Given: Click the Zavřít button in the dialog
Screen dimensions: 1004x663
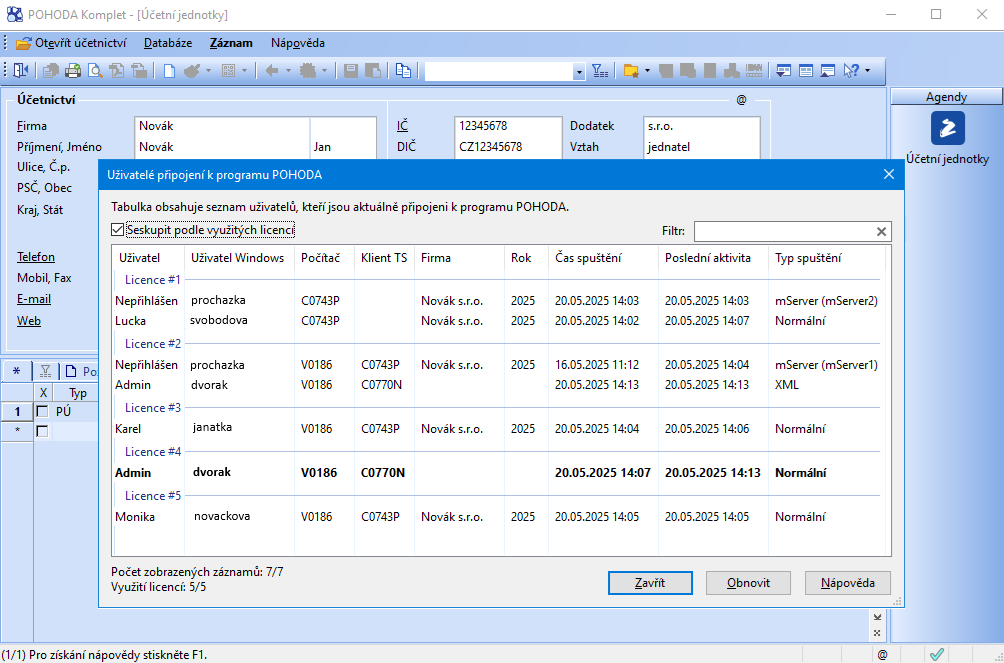Looking at the screenshot, I should pos(650,583).
